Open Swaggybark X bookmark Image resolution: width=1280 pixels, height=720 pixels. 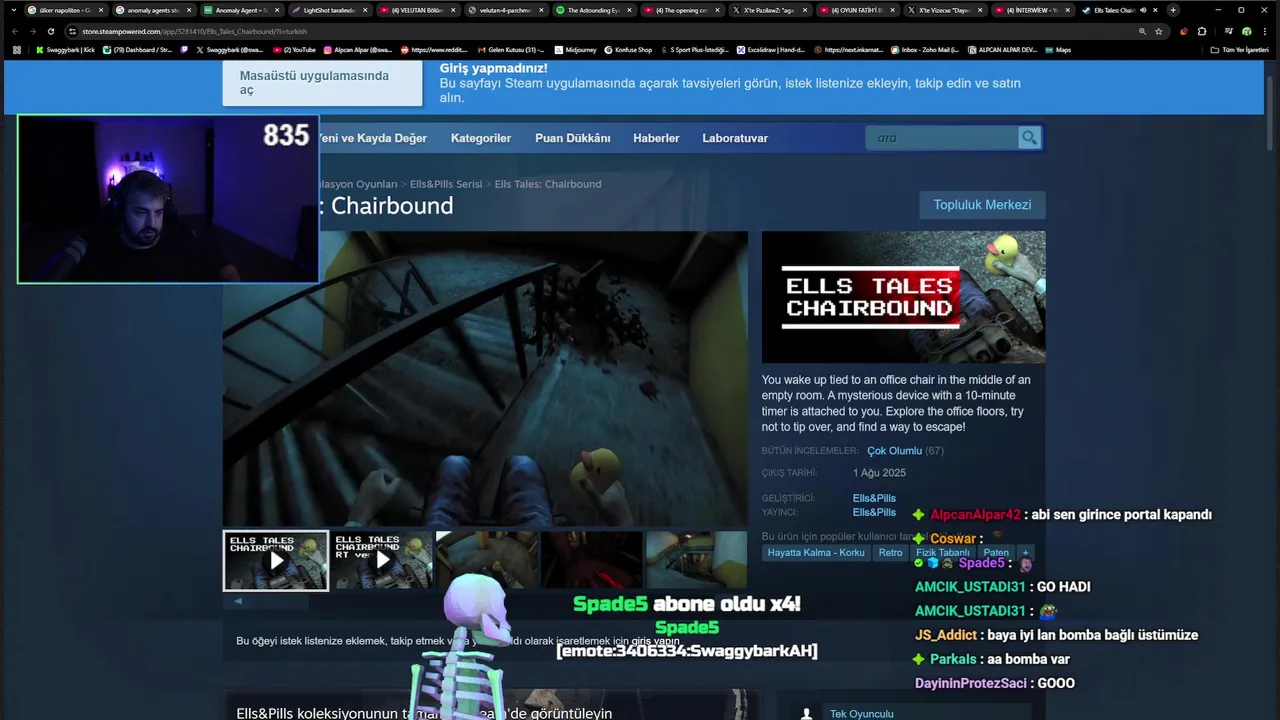pyautogui.click(x=229, y=49)
